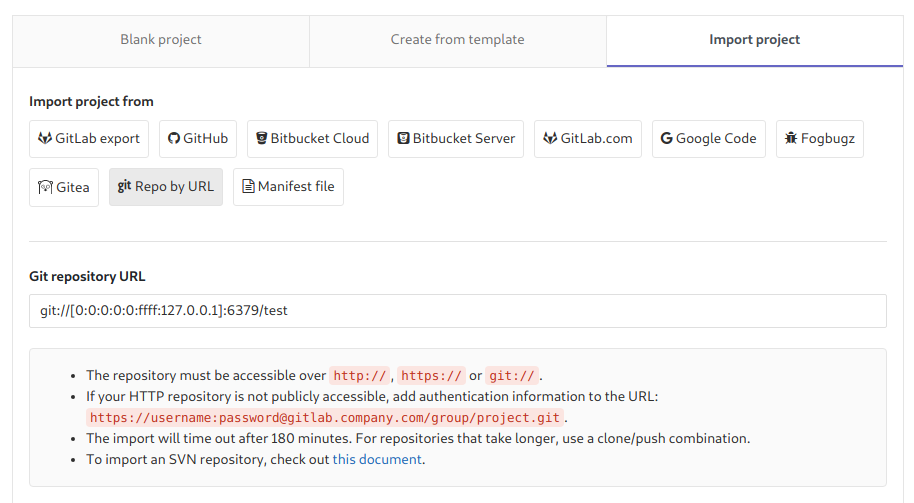Screen dimensions: 914x503
Task: Click the 'Import project from' heading
Action: tap(92, 101)
